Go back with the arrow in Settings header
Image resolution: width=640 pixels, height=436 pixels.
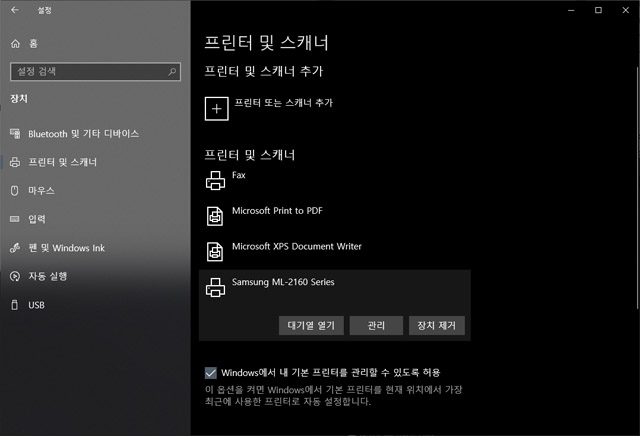[x=15, y=10]
